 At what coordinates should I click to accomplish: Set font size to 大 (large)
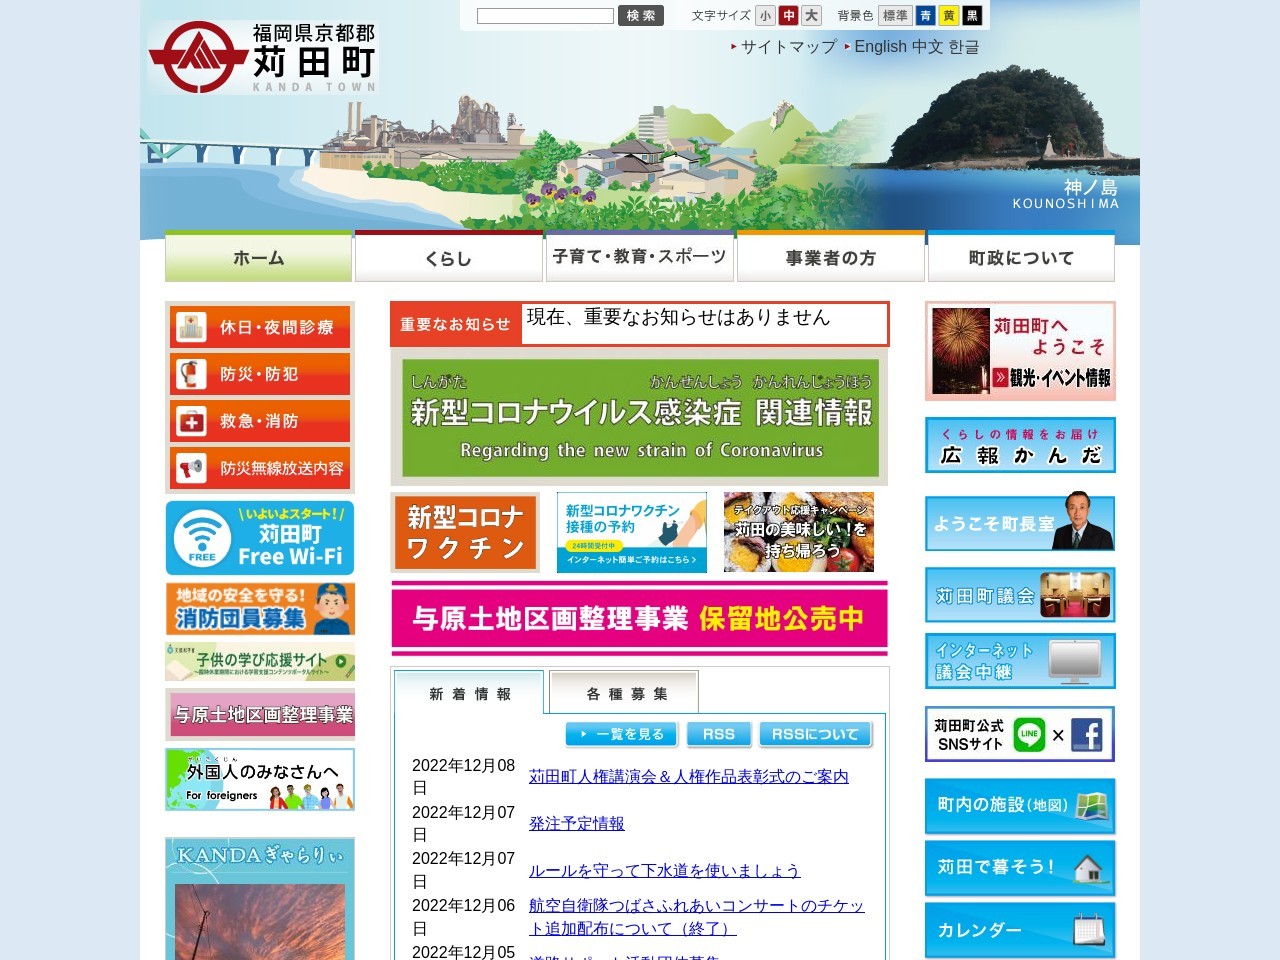(x=811, y=16)
